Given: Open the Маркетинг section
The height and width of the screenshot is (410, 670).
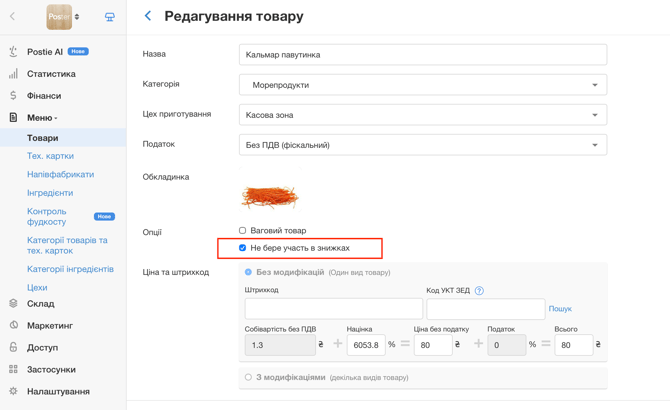Looking at the screenshot, I should click(x=50, y=325).
